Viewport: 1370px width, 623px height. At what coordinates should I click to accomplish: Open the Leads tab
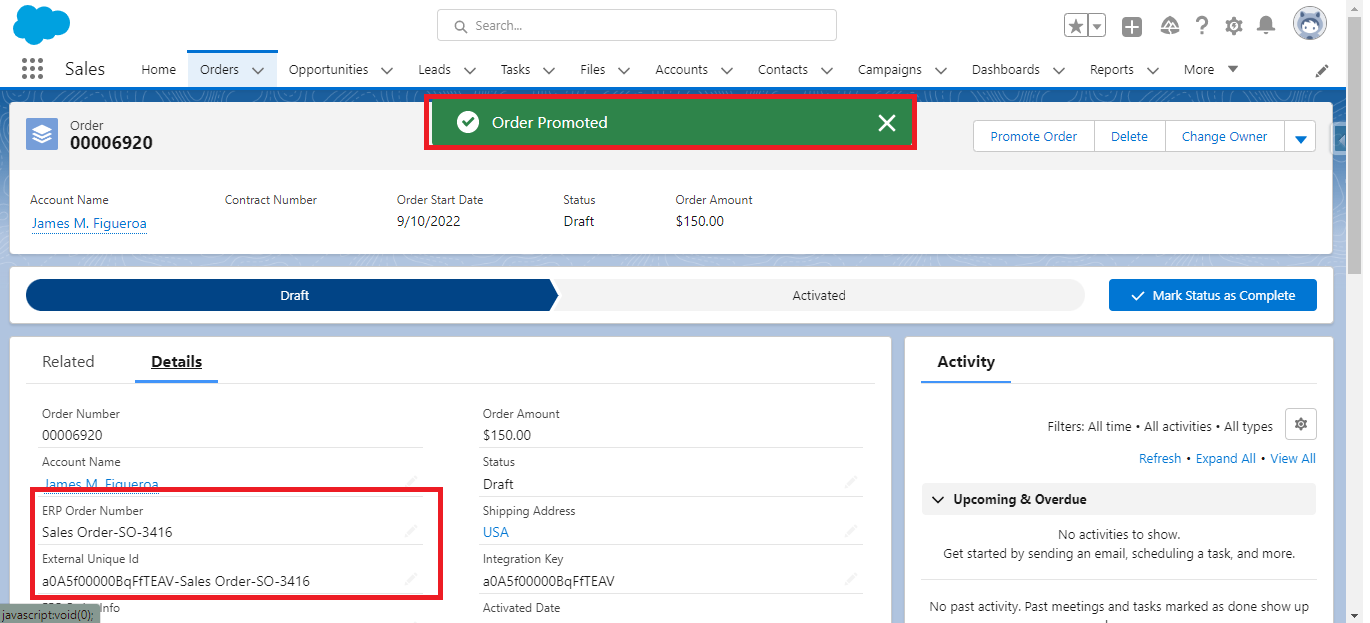(434, 69)
